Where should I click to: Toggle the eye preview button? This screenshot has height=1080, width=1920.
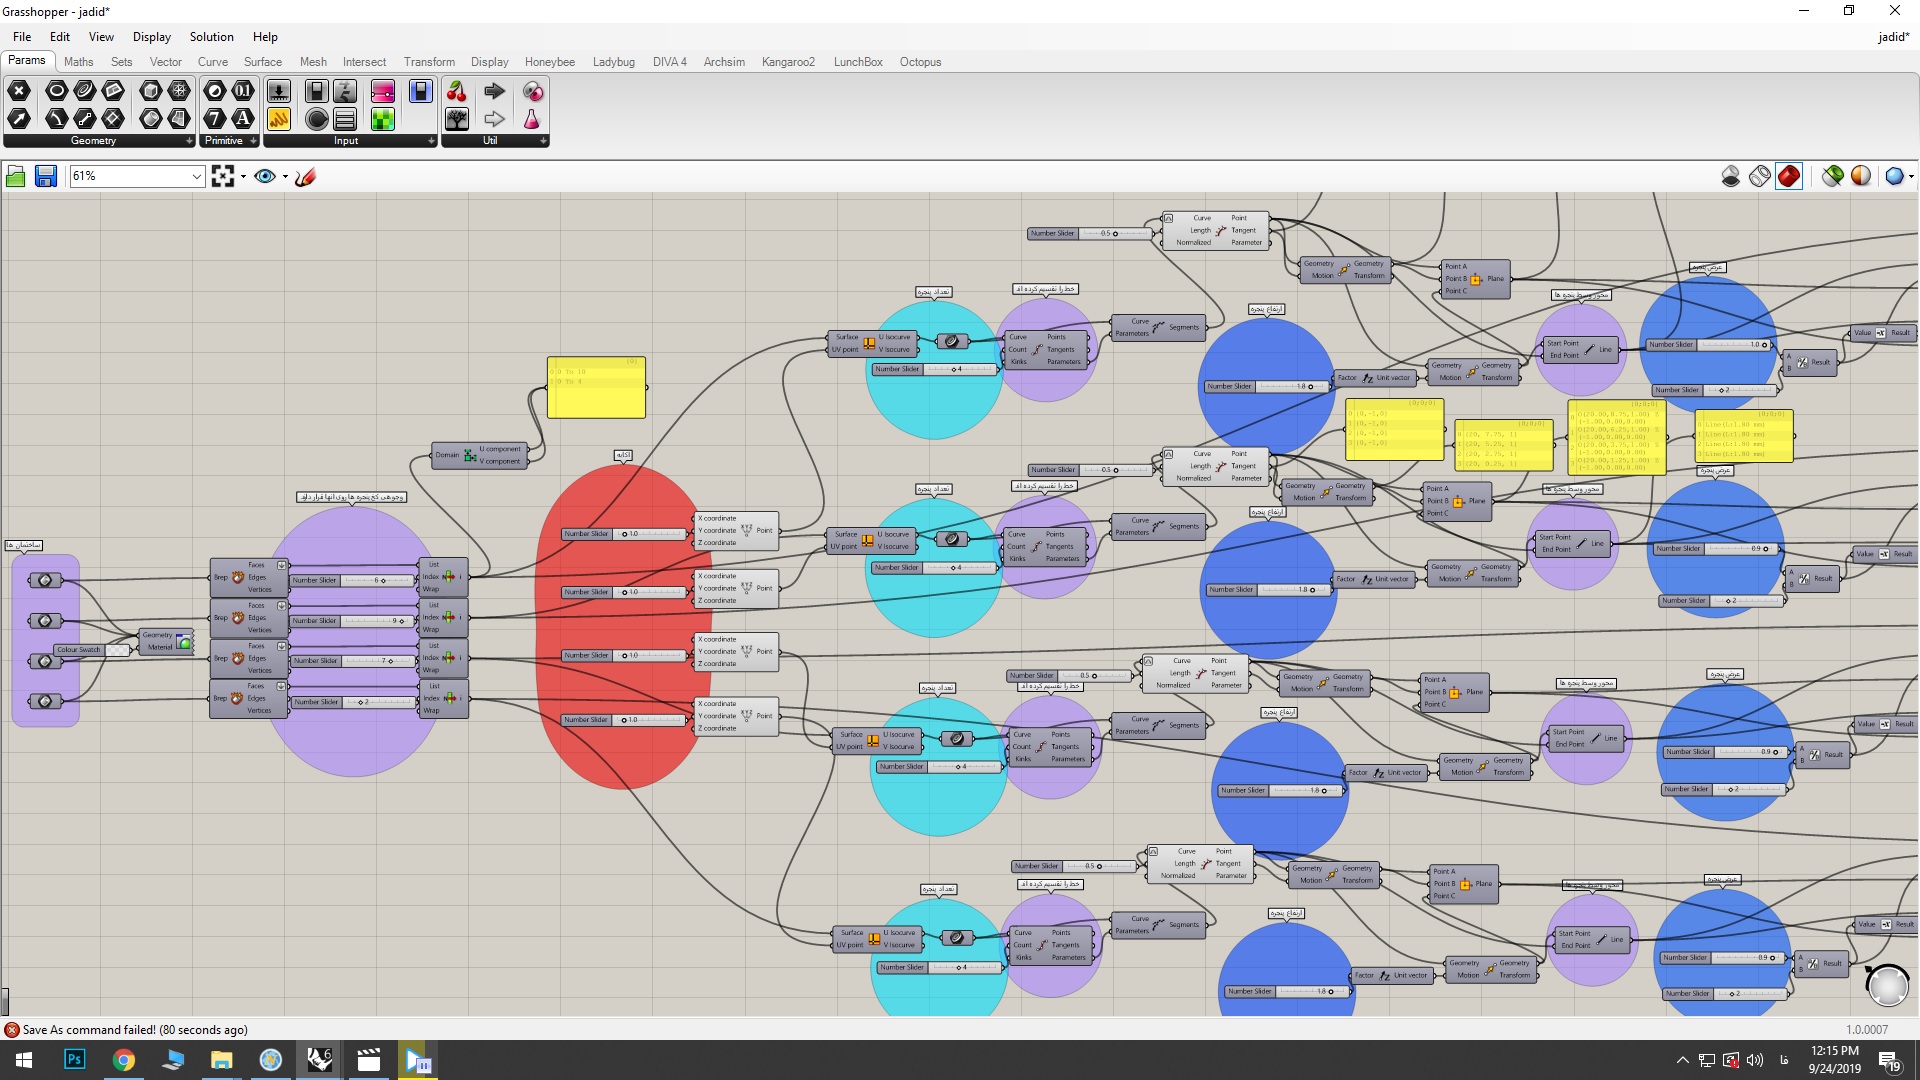[265, 177]
